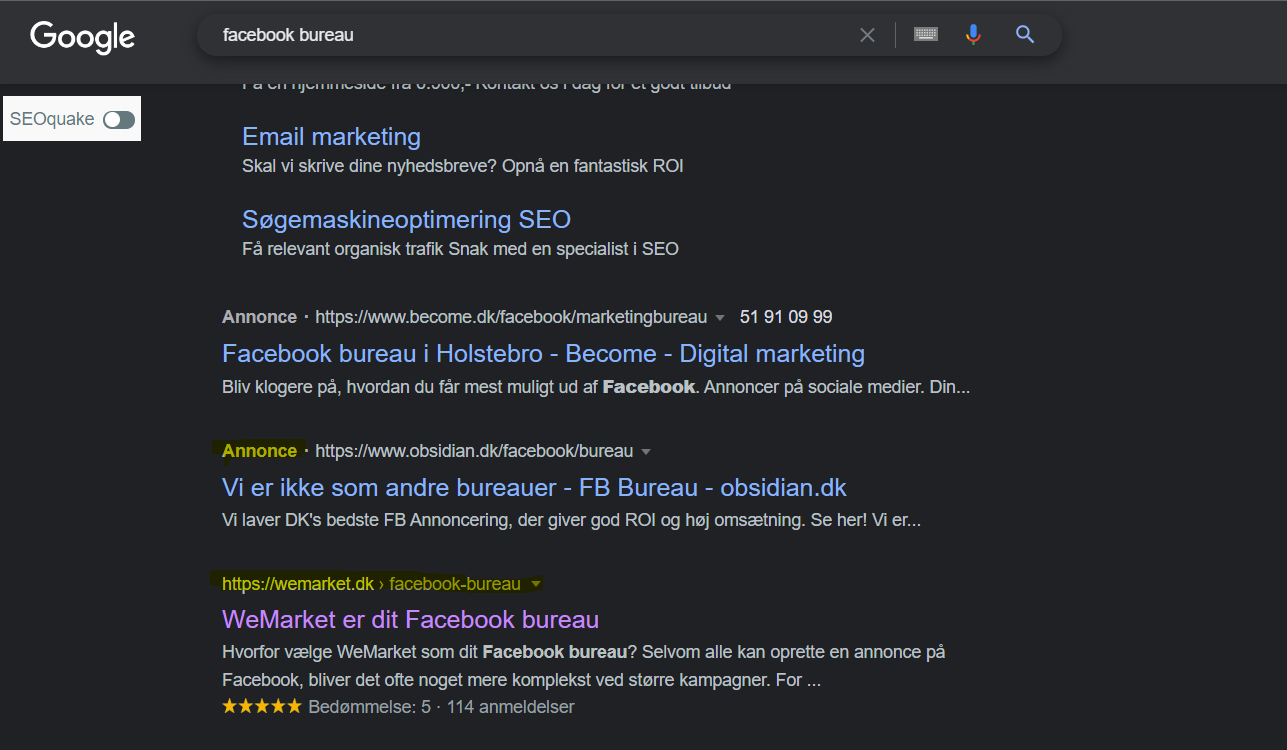Expand the obsidian.dk ad URL dropdown arrow

(x=646, y=452)
